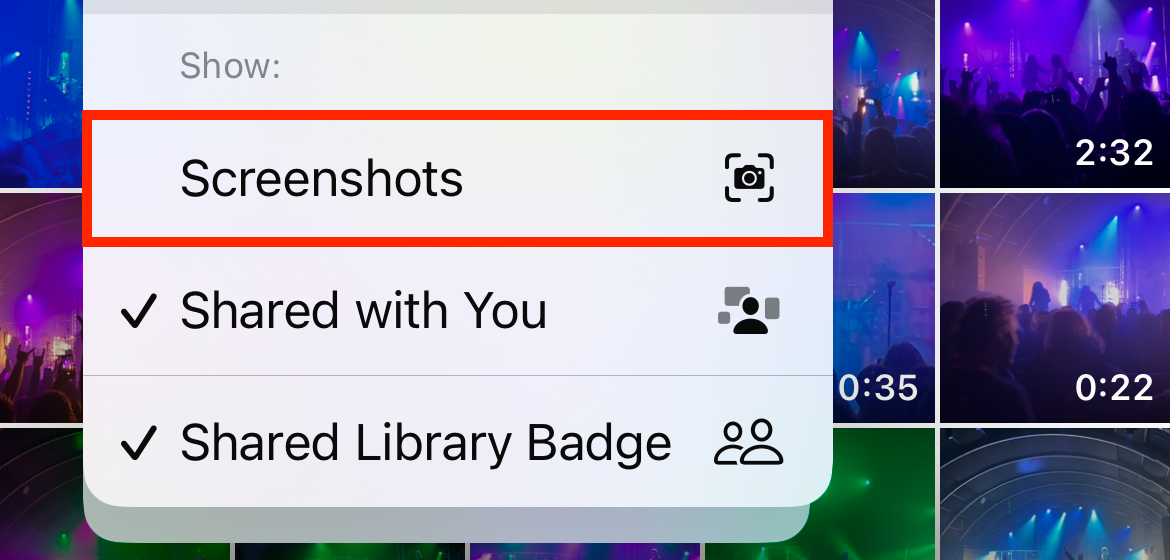This screenshot has height=560, width=1170.
Task: Open the blue stage photo at top left
Action: (x=41, y=93)
